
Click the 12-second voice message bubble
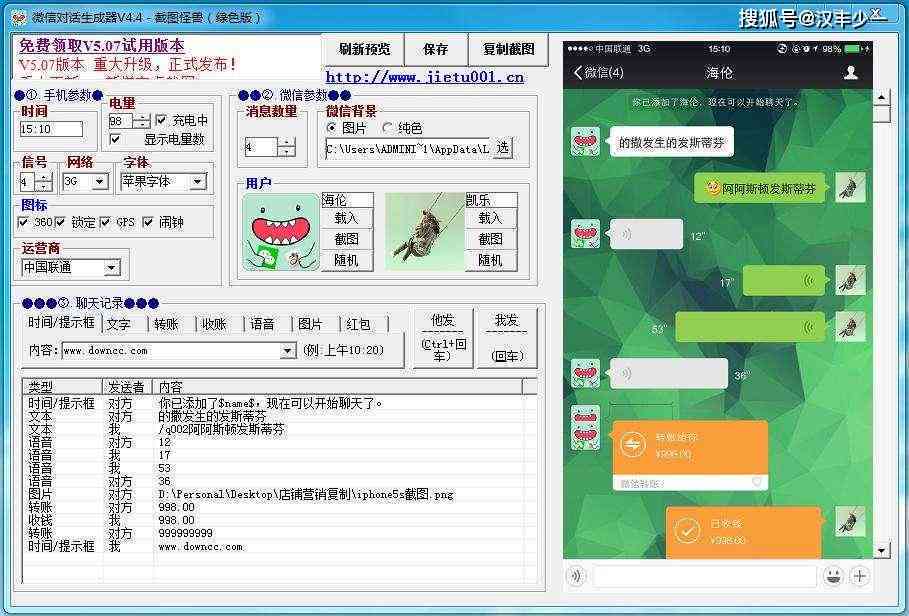click(645, 234)
